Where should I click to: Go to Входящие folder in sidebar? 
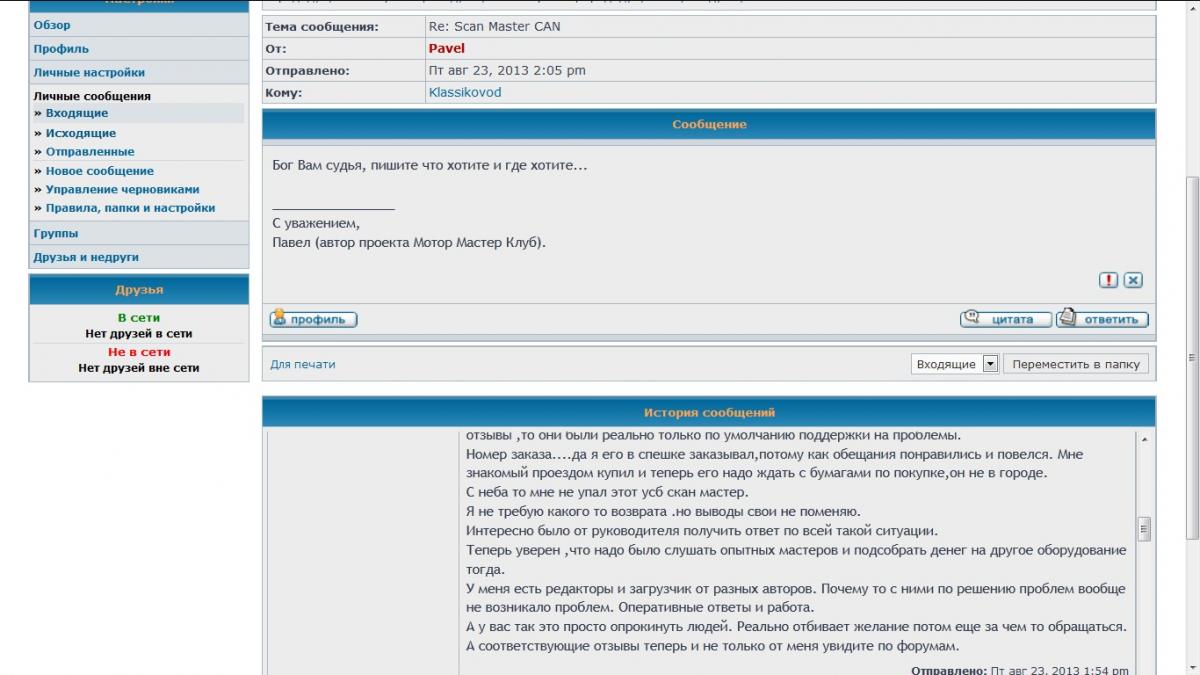(77, 114)
